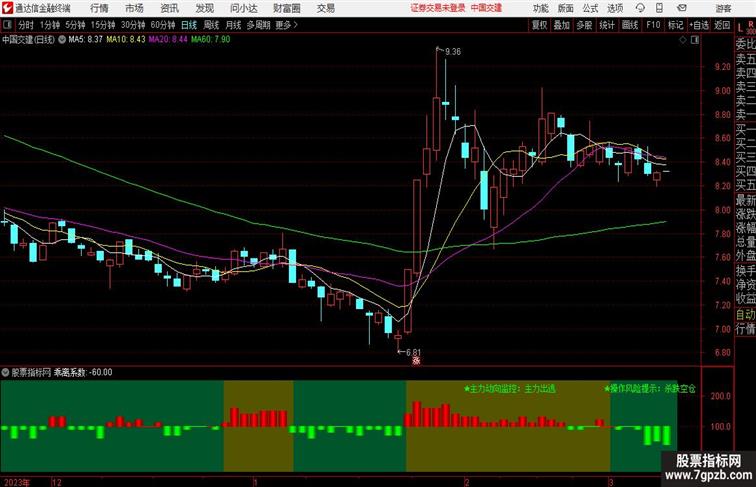Add stock via +自选 button
Image resolution: width=756 pixels, height=487 pixels.
[699, 25]
